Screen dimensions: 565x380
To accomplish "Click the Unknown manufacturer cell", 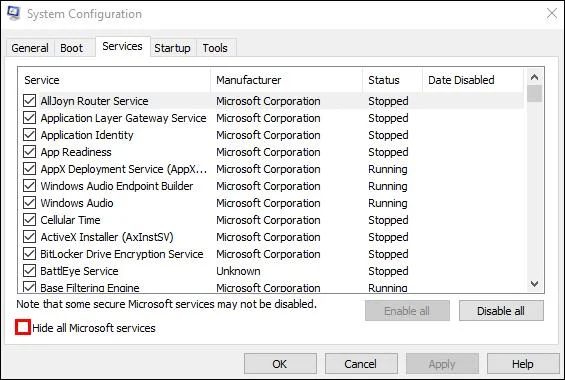I will [x=238, y=271].
